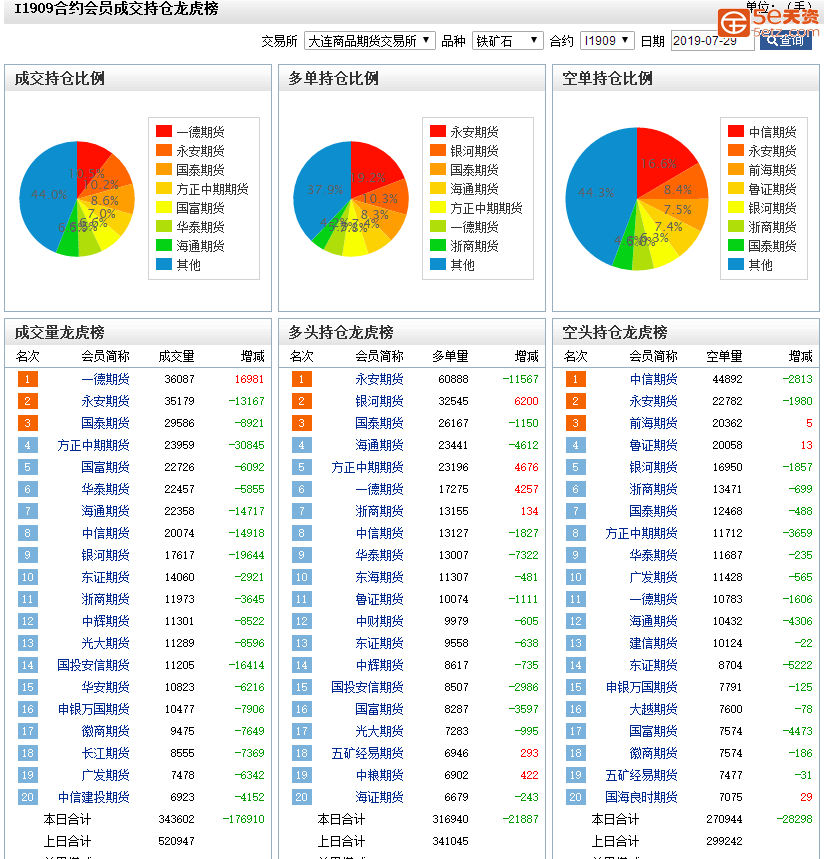Click 成交量 total 343602
The image size is (825, 859).
(176, 819)
